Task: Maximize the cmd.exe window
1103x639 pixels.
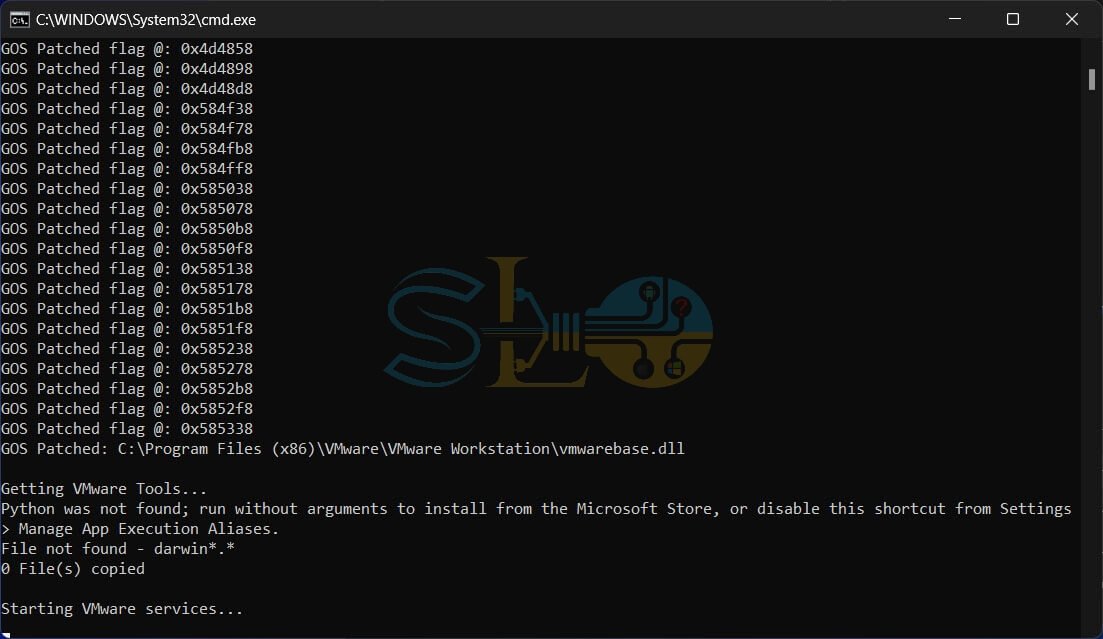Action: tap(1013, 19)
